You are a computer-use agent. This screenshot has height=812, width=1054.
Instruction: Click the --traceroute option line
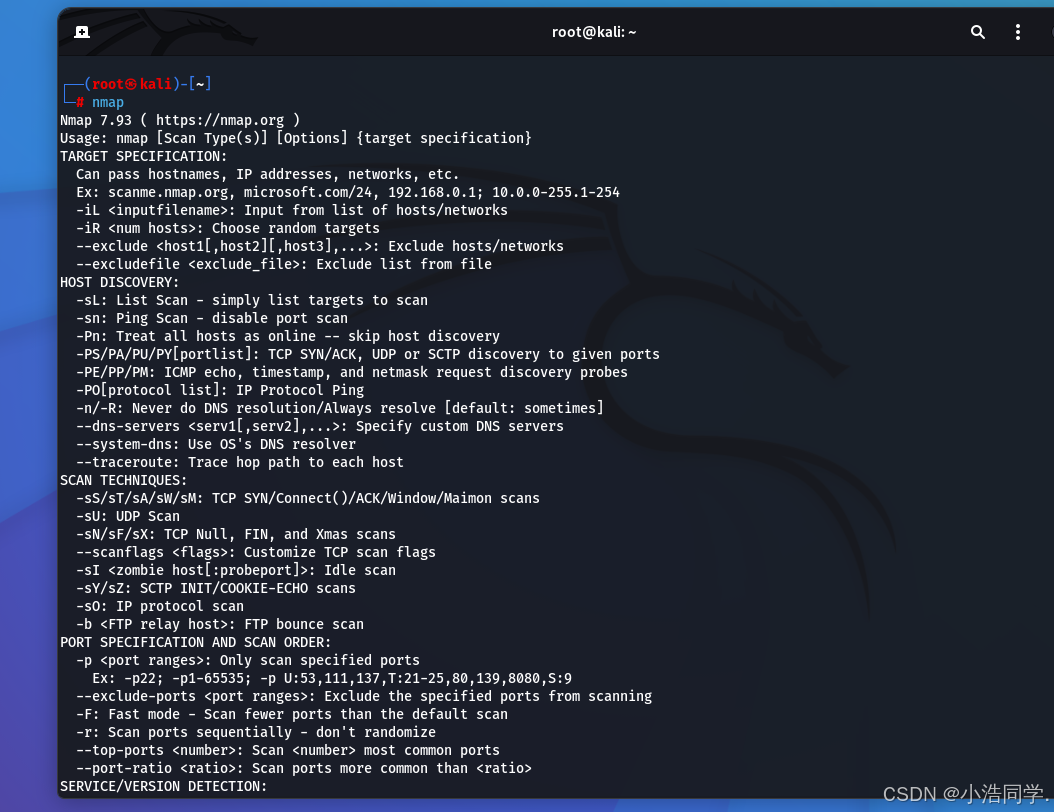coord(240,462)
